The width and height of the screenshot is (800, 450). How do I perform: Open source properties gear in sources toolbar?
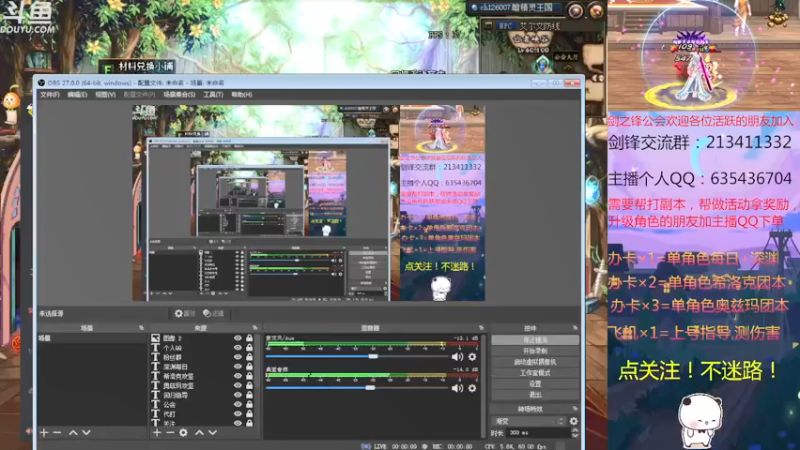(x=183, y=433)
